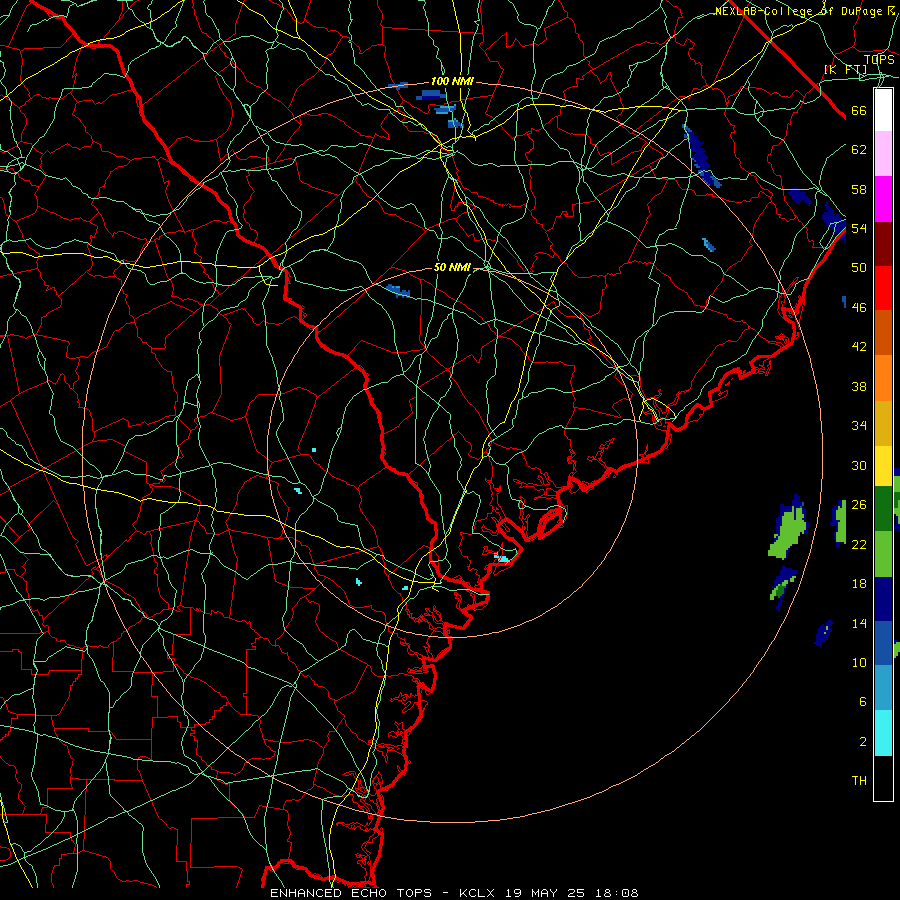The width and height of the screenshot is (900, 900).
Task: Click the large light green offshore echo
Action: pyautogui.click(x=789, y=529)
